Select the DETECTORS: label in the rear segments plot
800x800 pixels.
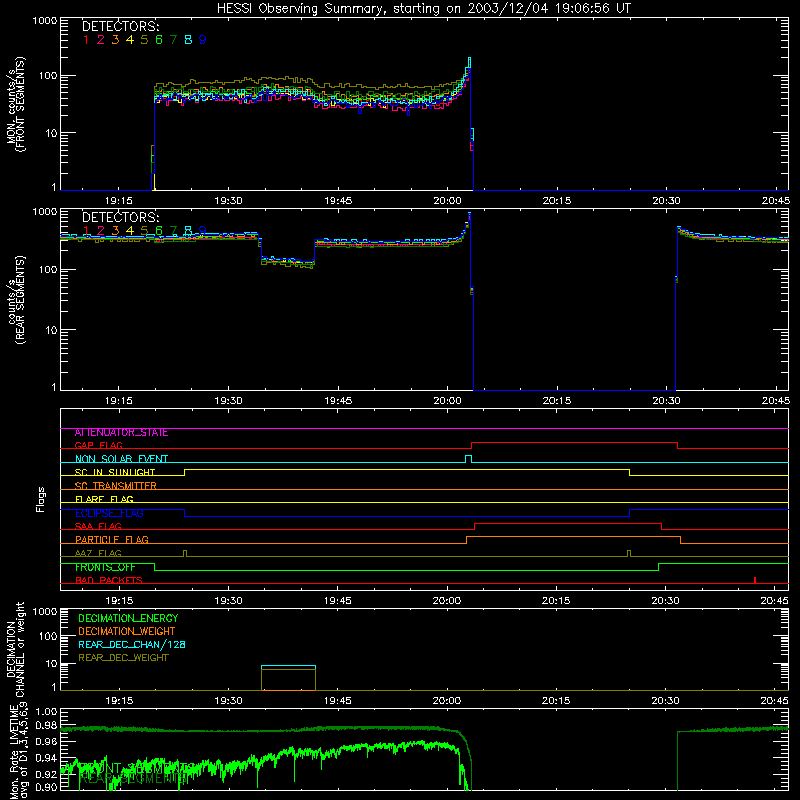point(121,217)
